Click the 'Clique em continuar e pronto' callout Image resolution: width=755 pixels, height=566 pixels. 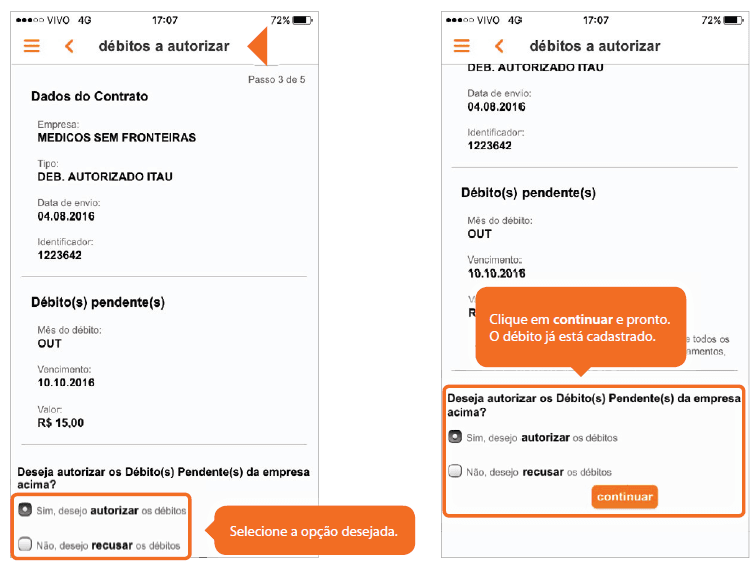580,328
